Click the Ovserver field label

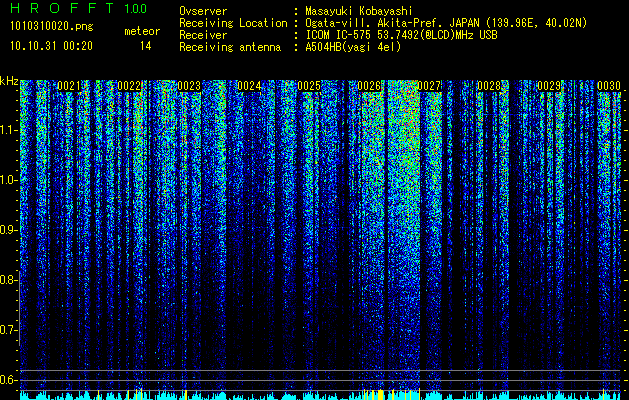coord(203,12)
